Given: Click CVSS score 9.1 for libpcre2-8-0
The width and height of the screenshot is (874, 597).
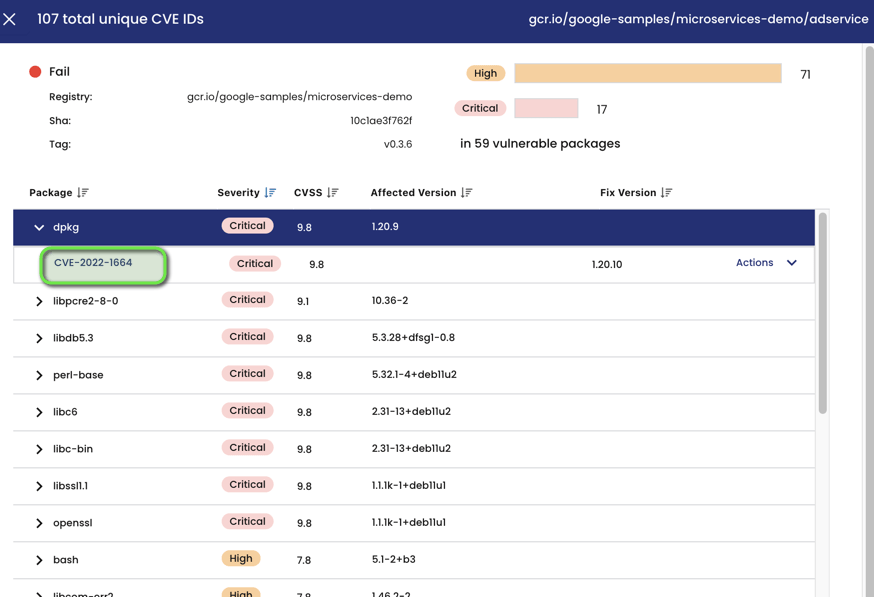Looking at the screenshot, I should (303, 302).
